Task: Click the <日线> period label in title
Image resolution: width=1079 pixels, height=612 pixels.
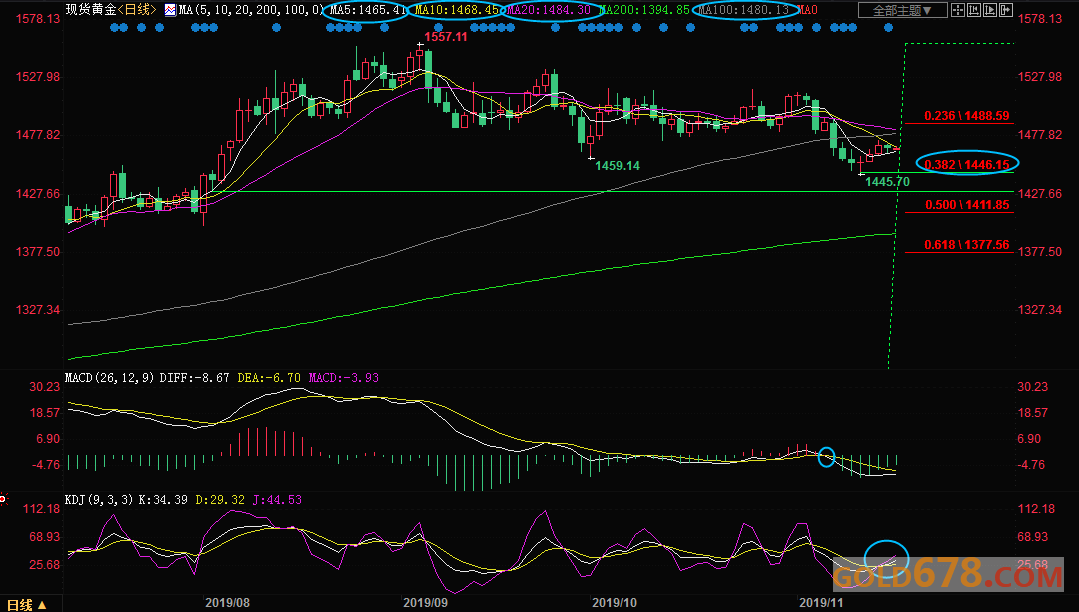Action: tap(137, 10)
